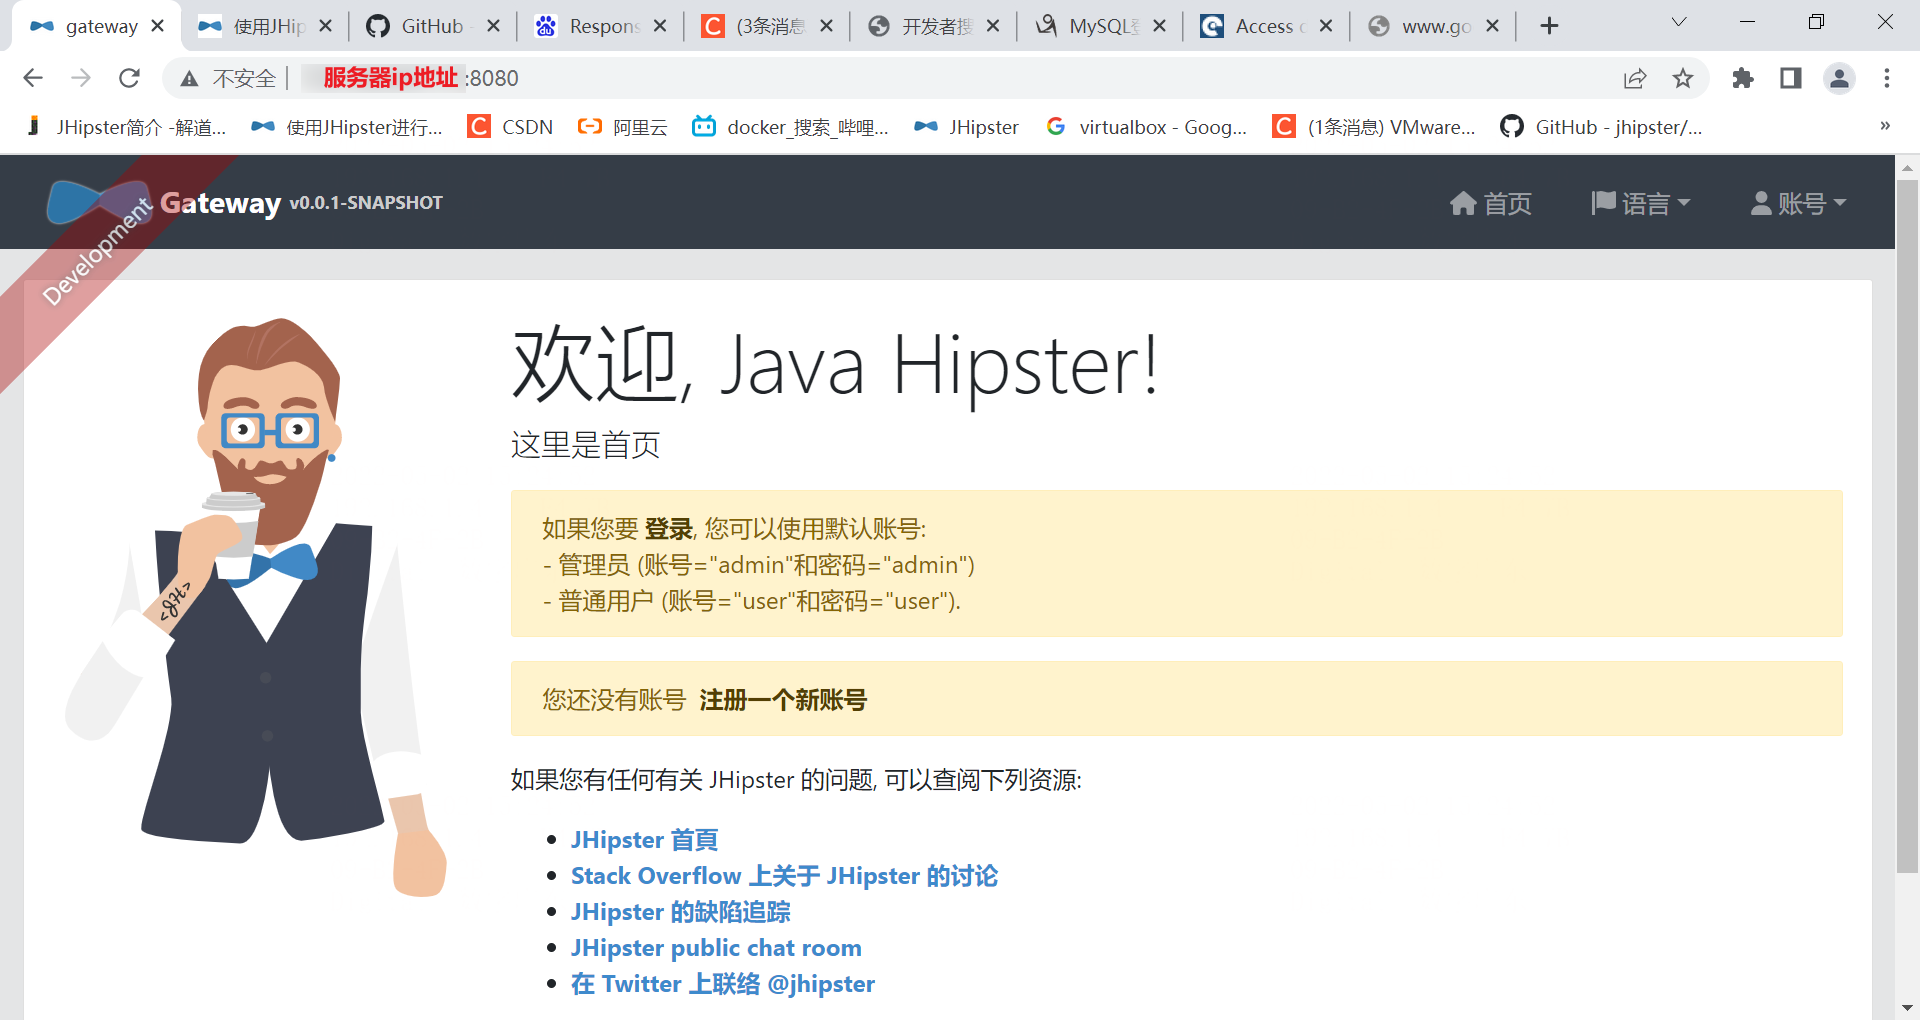
Task: Click the home icon next to 首页
Action: click(1463, 204)
